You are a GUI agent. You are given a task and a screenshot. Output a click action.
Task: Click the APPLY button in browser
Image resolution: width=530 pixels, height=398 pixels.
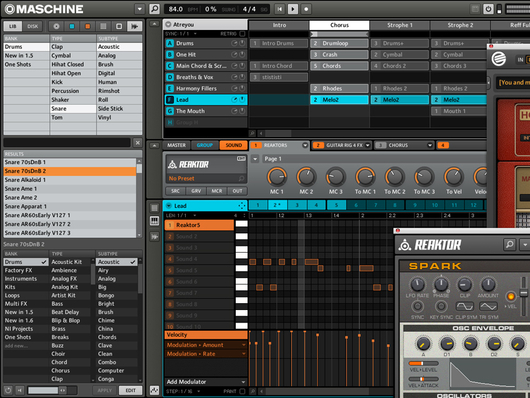tap(104, 390)
